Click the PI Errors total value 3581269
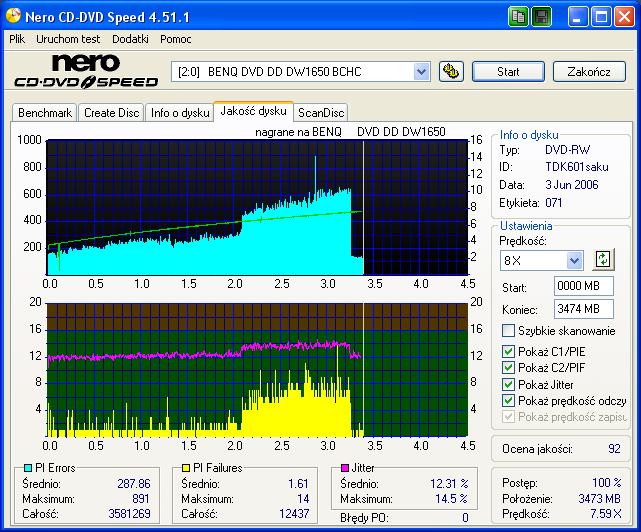This screenshot has width=641, height=532. click(129, 514)
